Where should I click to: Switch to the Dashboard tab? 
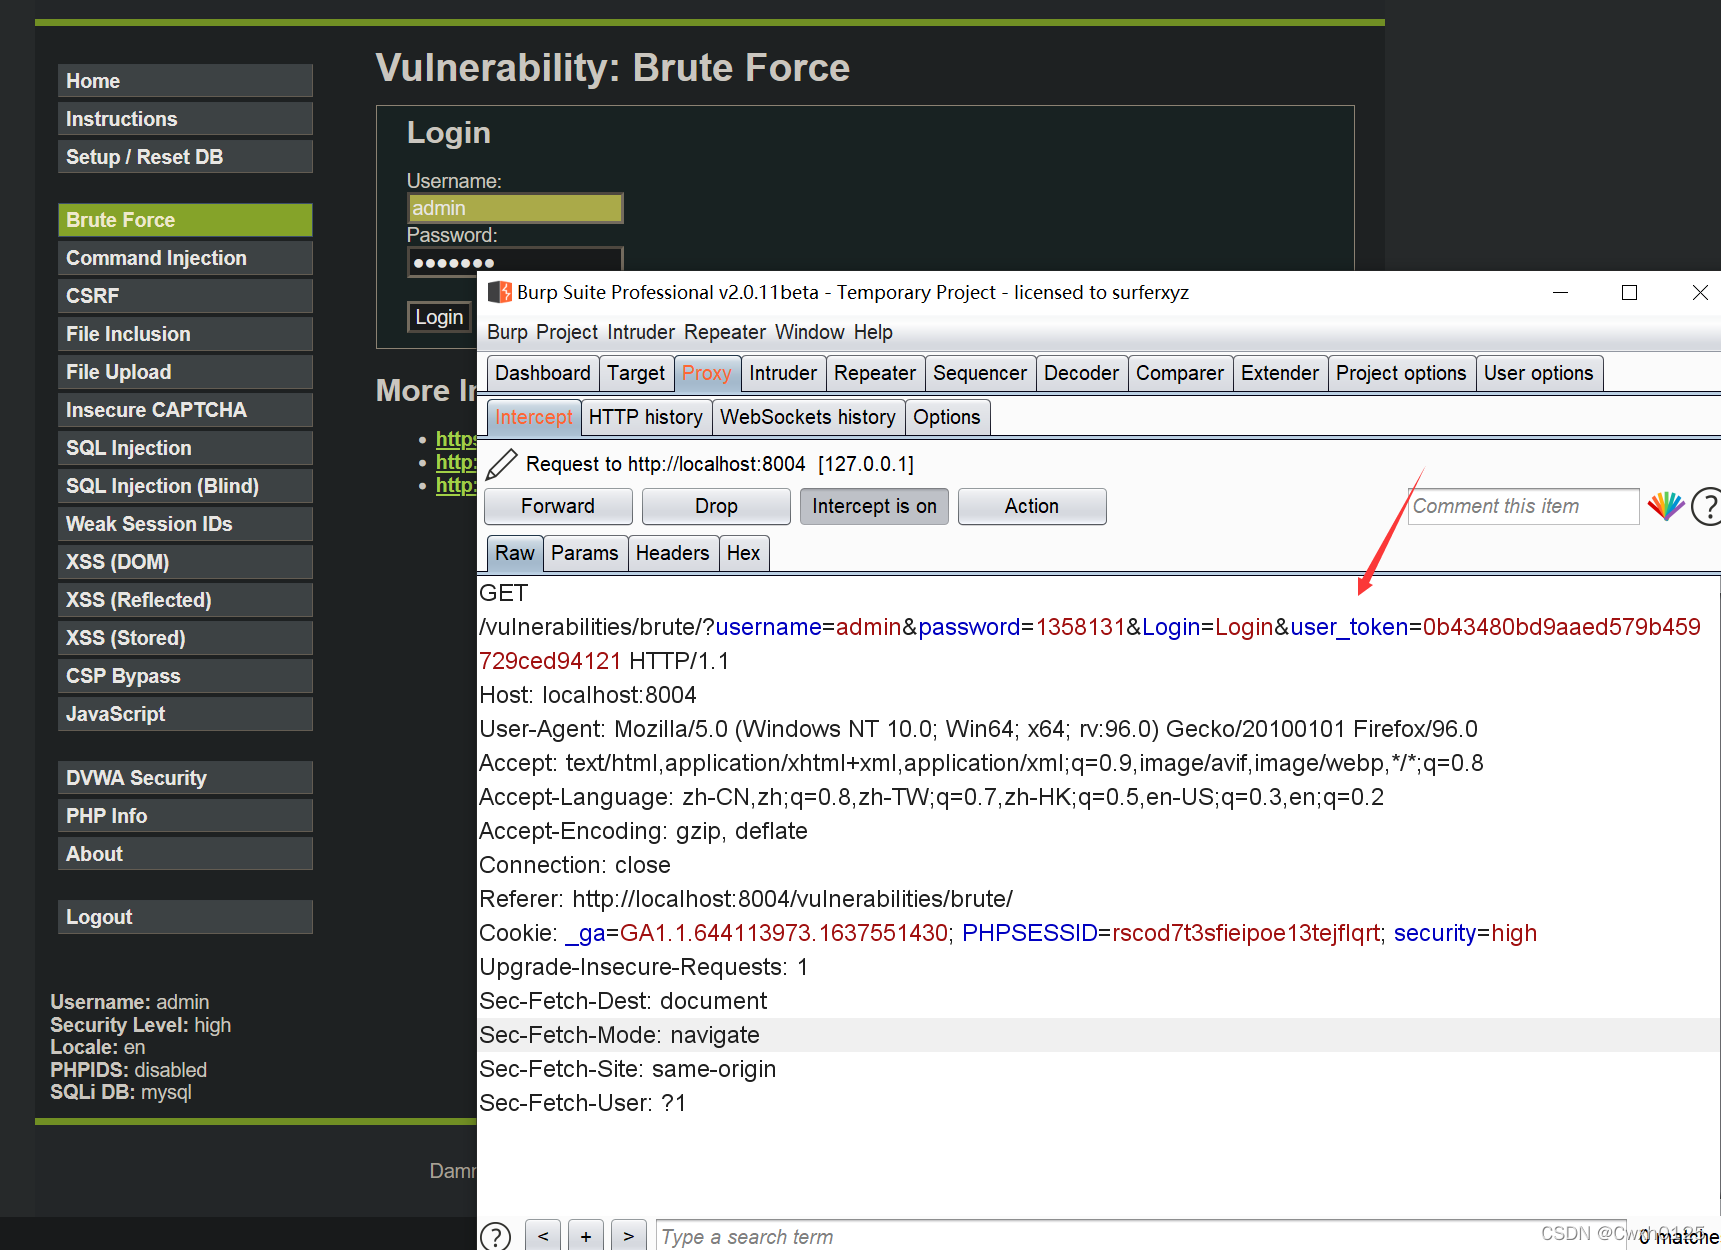(x=543, y=373)
